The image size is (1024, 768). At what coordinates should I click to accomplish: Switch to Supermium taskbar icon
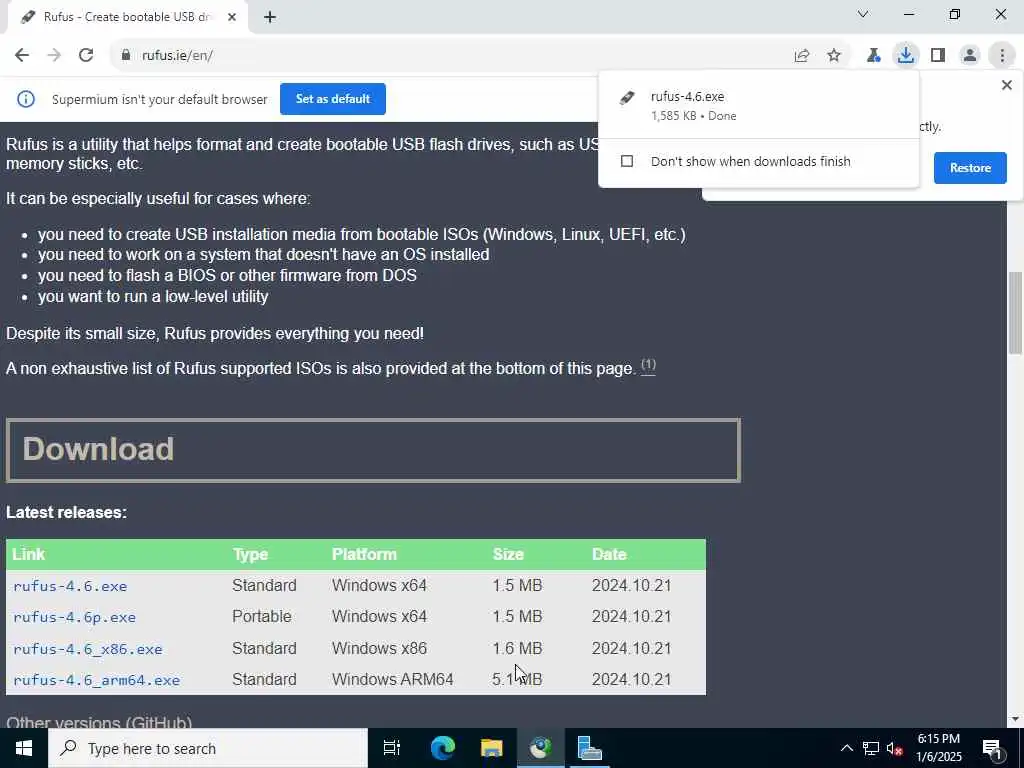tap(541, 748)
